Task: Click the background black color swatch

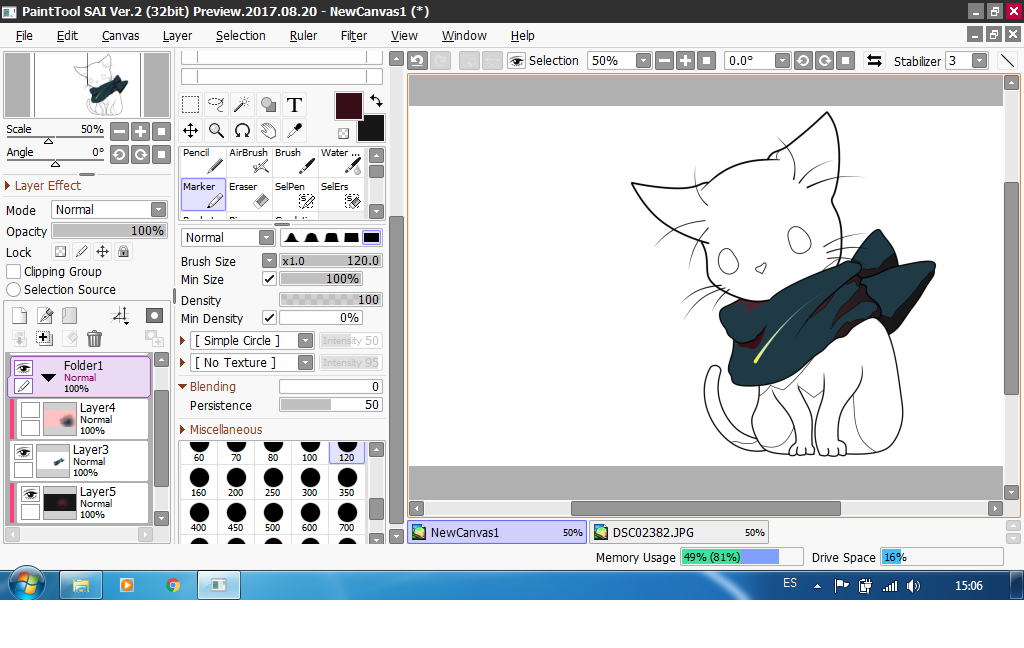Action: [373, 130]
